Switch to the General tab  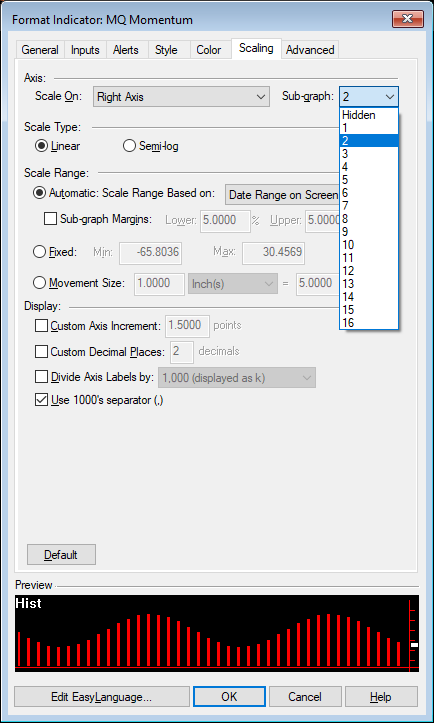pos(40,50)
